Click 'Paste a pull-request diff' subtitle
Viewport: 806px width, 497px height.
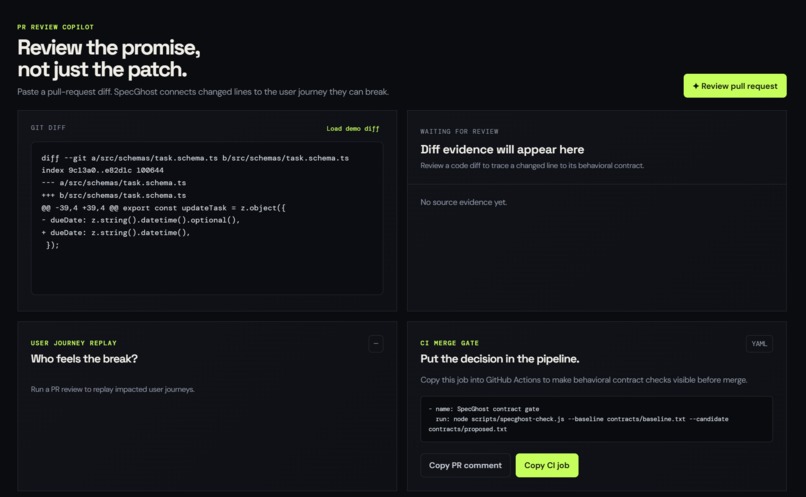tap(203, 91)
